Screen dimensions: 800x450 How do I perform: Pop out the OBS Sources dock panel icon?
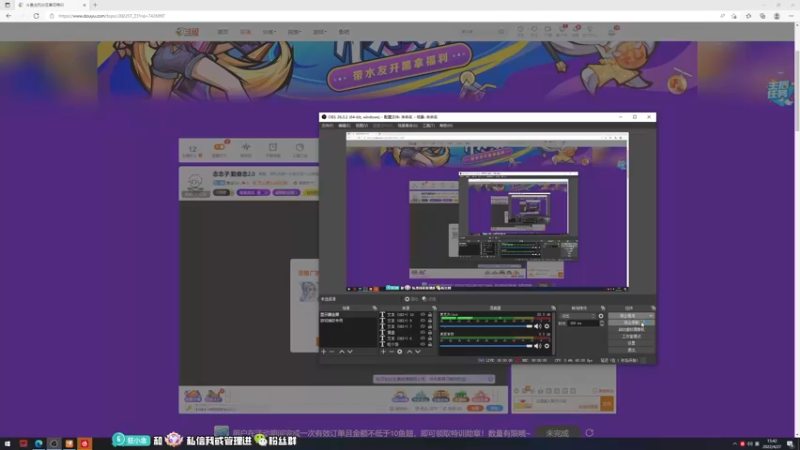point(434,308)
